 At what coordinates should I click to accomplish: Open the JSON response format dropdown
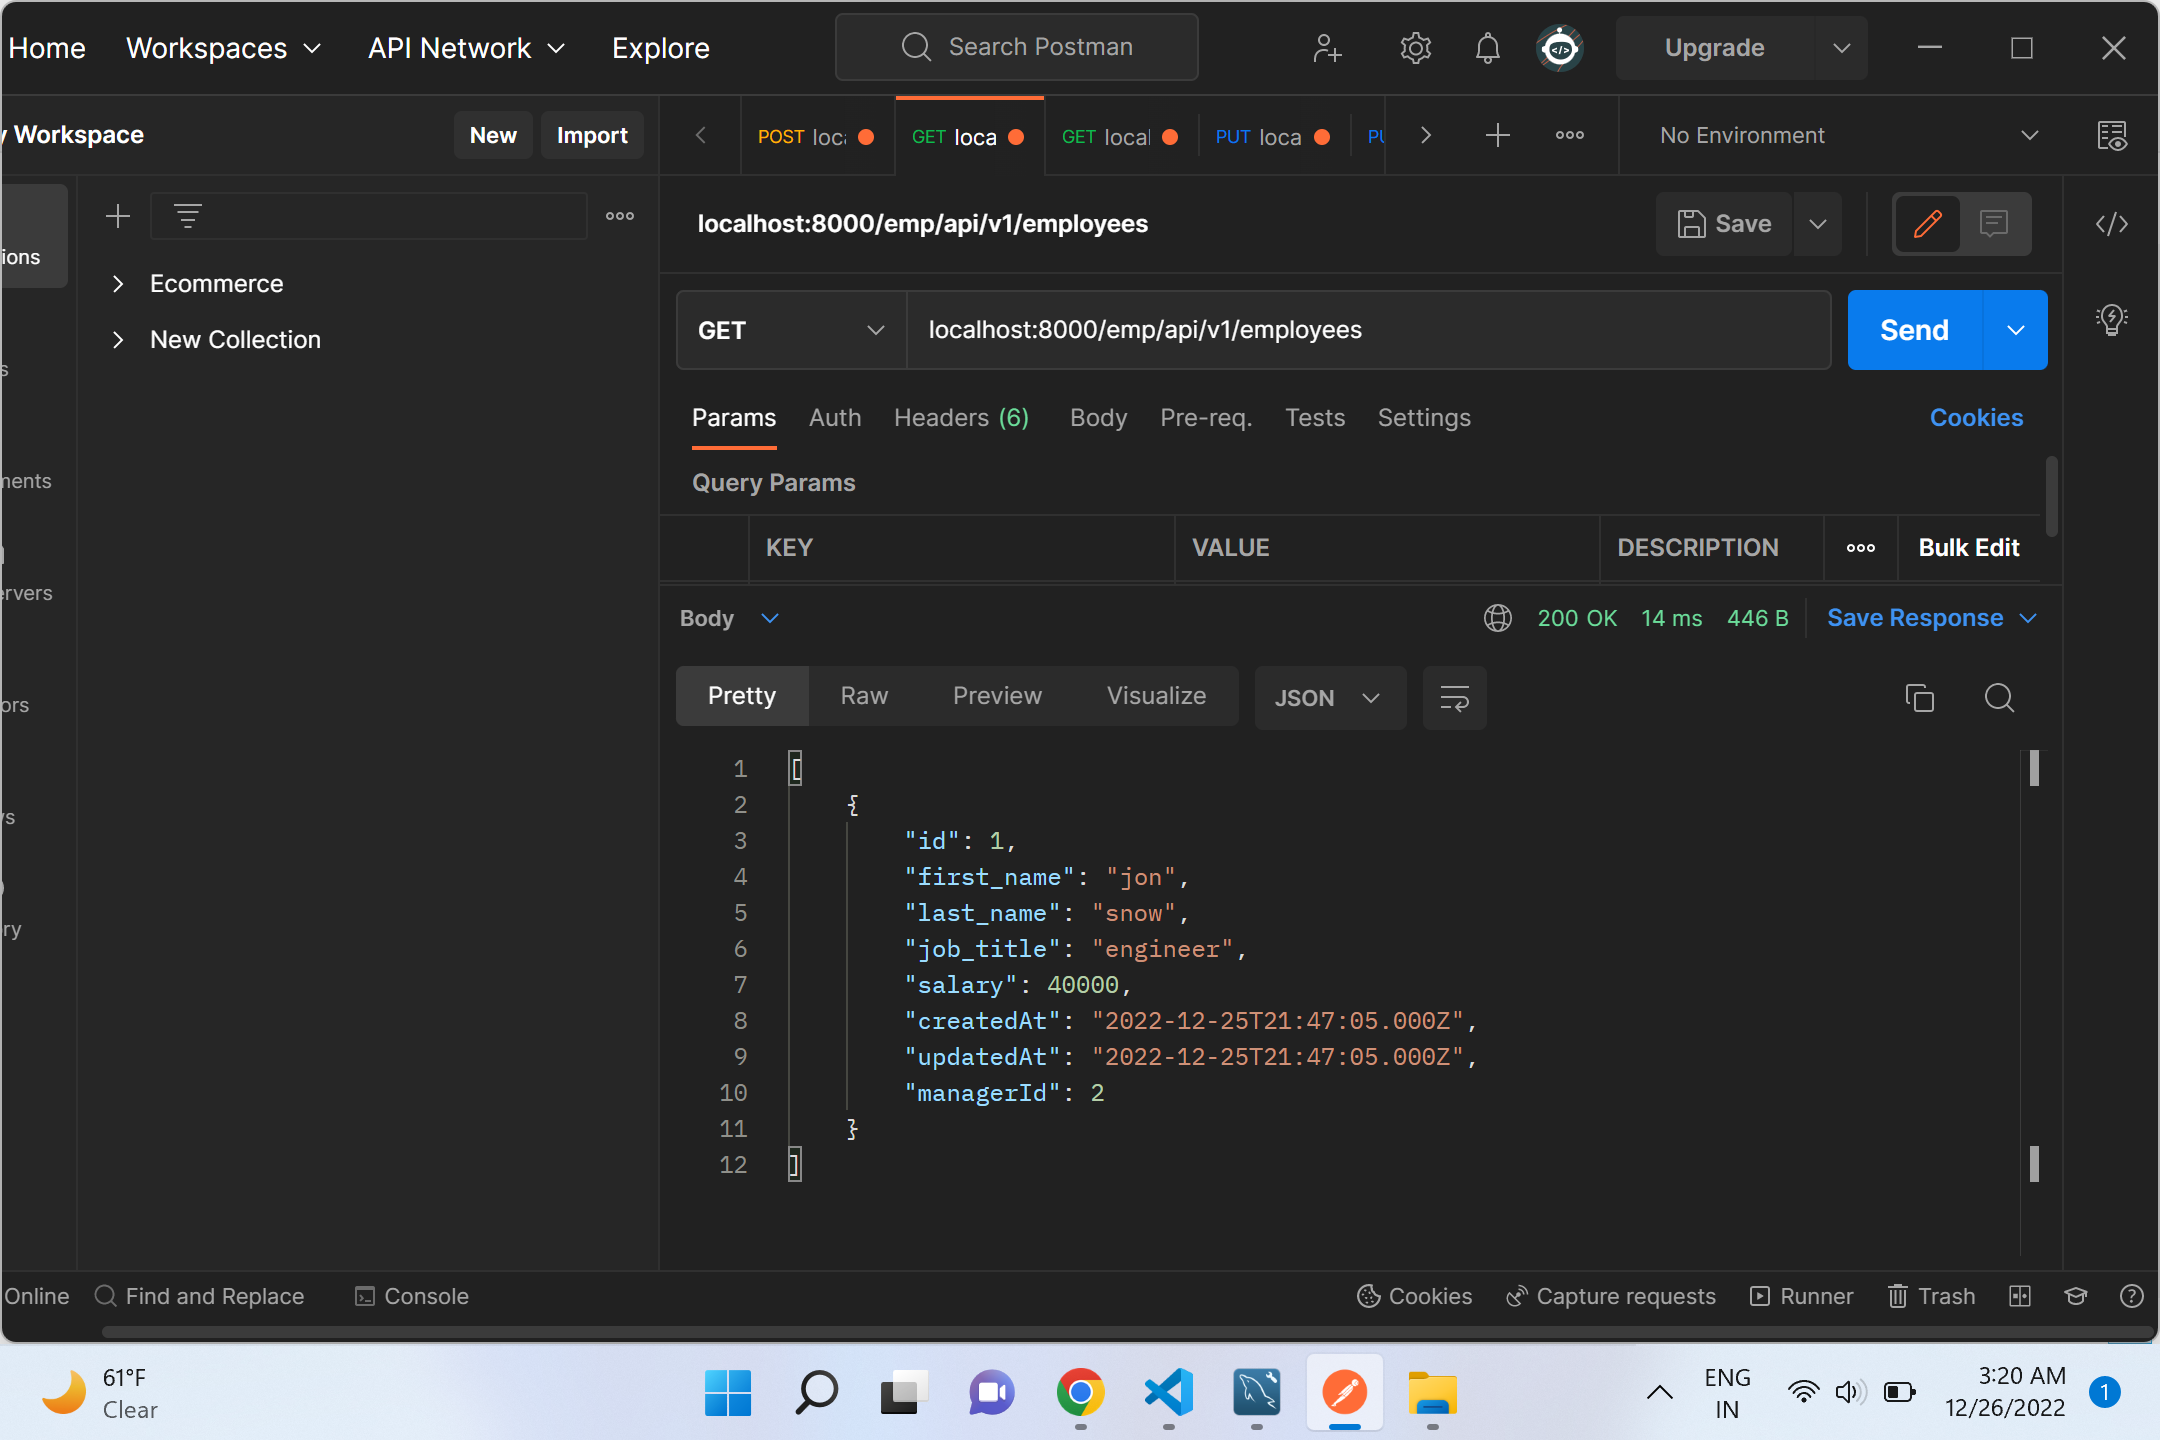click(1329, 698)
